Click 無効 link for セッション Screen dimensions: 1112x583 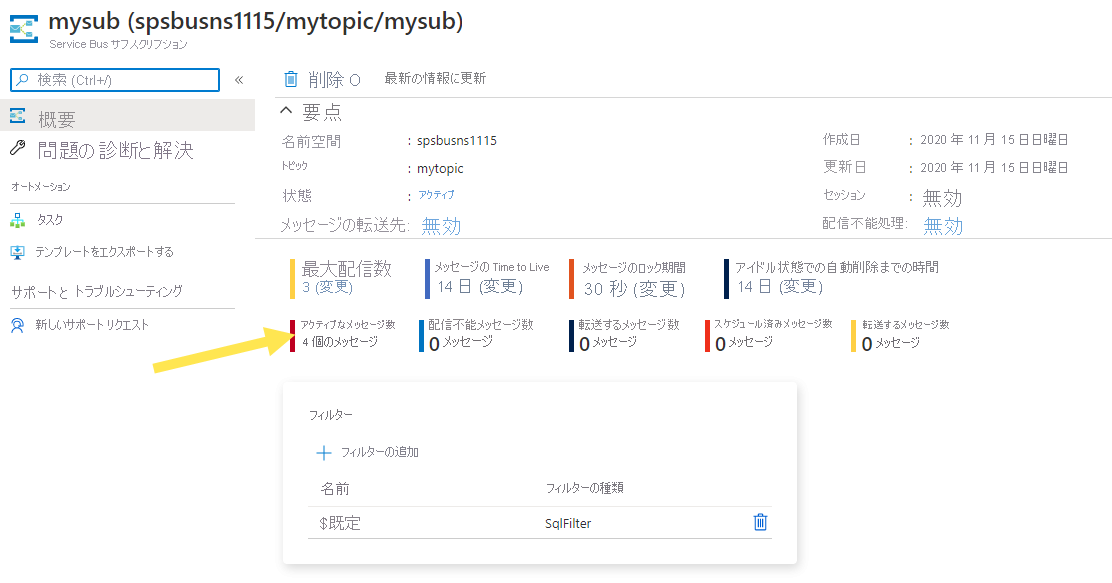coord(942,198)
